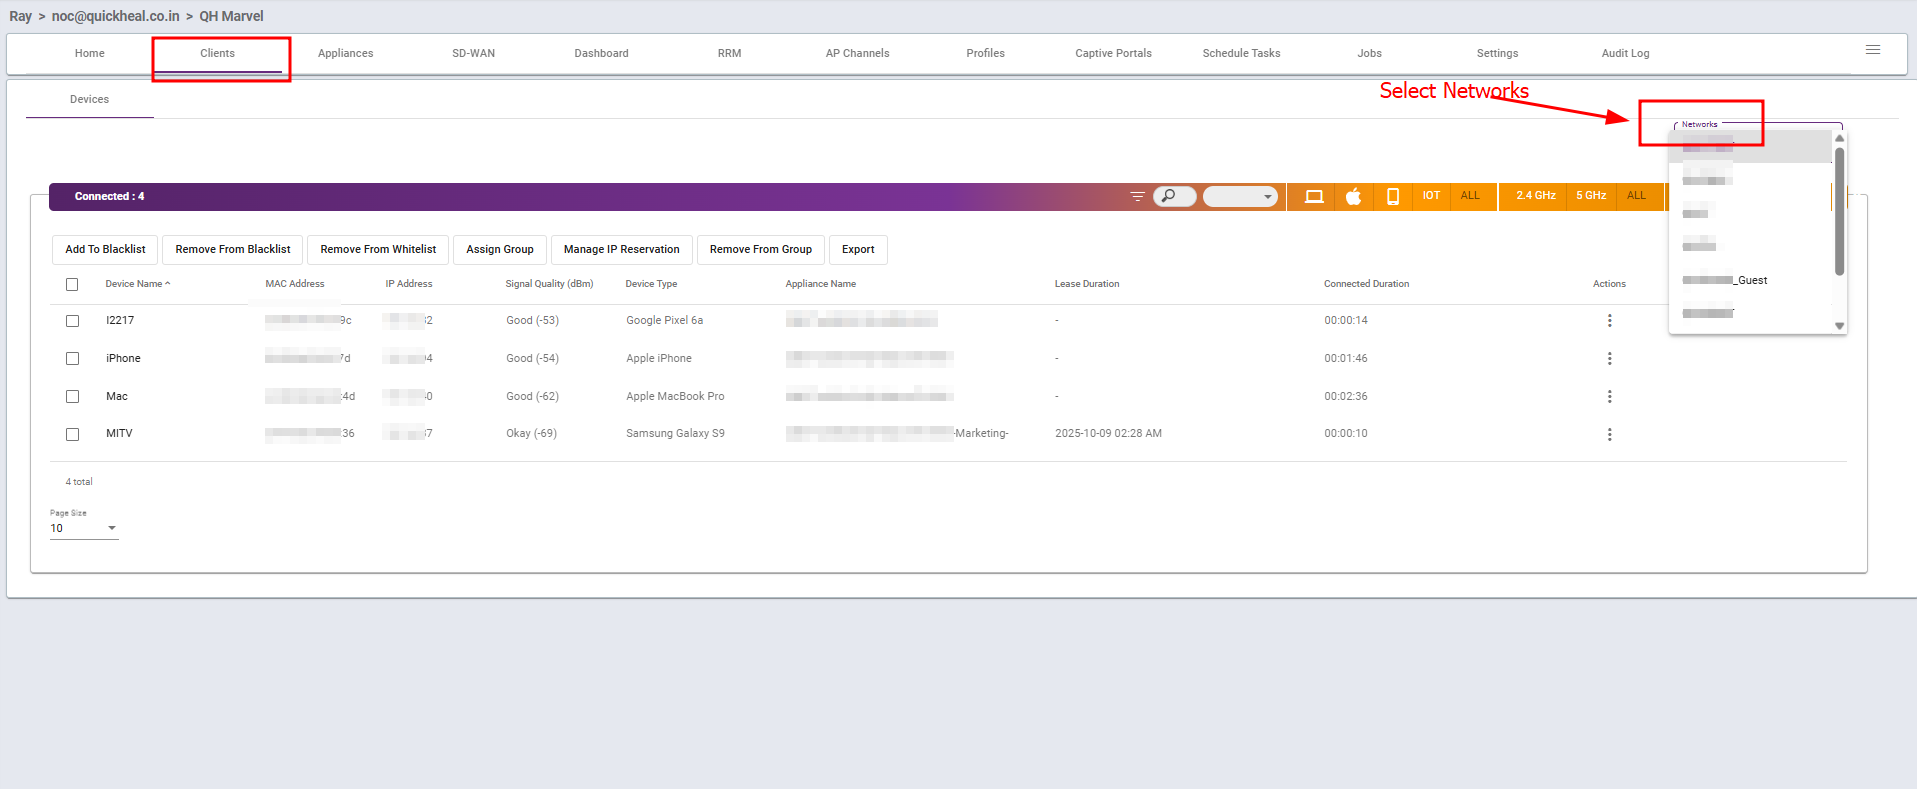The width and height of the screenshot is (1917, 789).
Task: Select the Mac device checkbox
Action: click(72, 396)
